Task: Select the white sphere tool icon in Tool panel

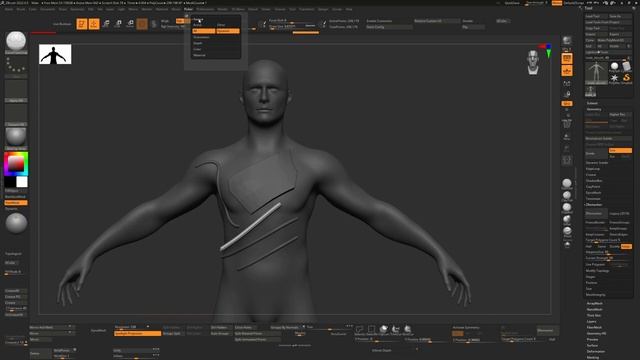Action: 614,67
